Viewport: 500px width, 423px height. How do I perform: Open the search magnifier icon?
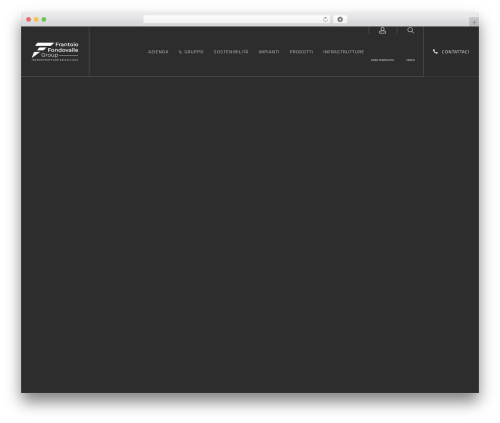click(410, 30)
